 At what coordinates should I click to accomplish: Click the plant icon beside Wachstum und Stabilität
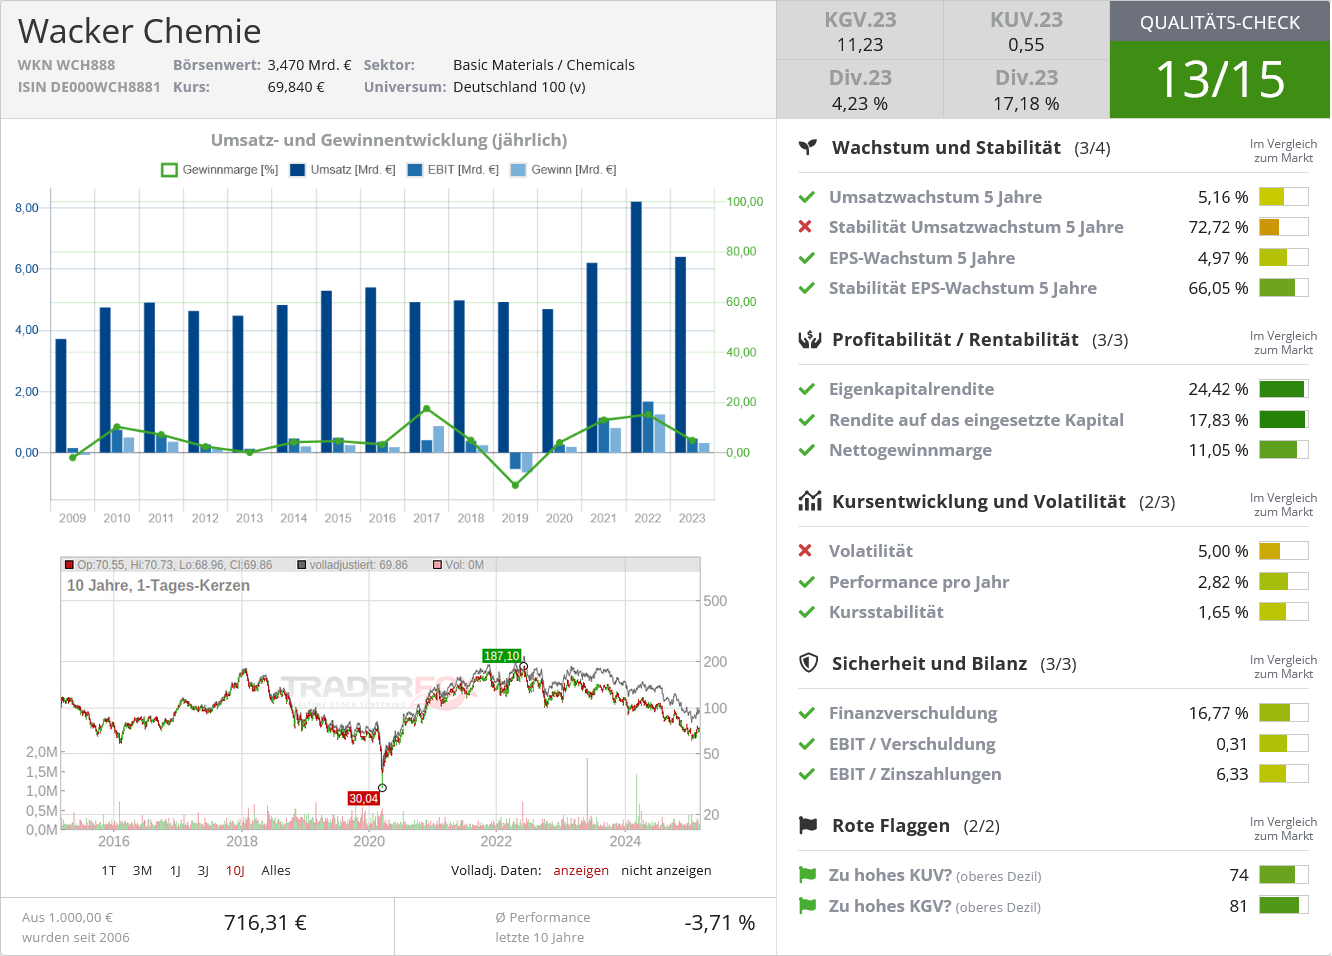[x=808, y=147]
